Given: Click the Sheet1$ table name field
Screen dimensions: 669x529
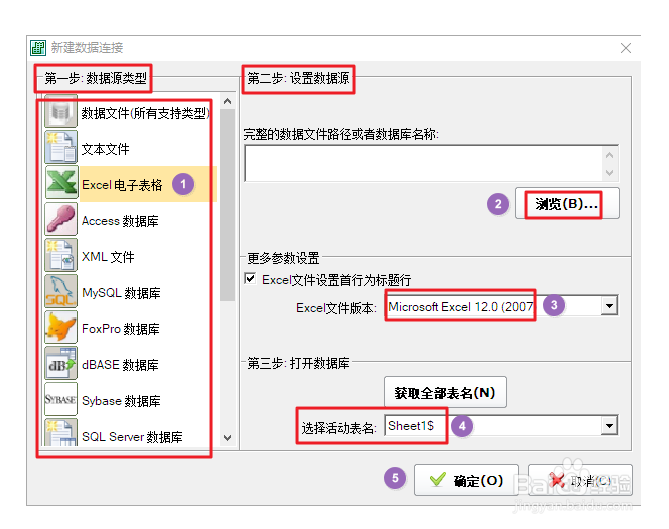Looking at the screenshot, I should [493, 426].
